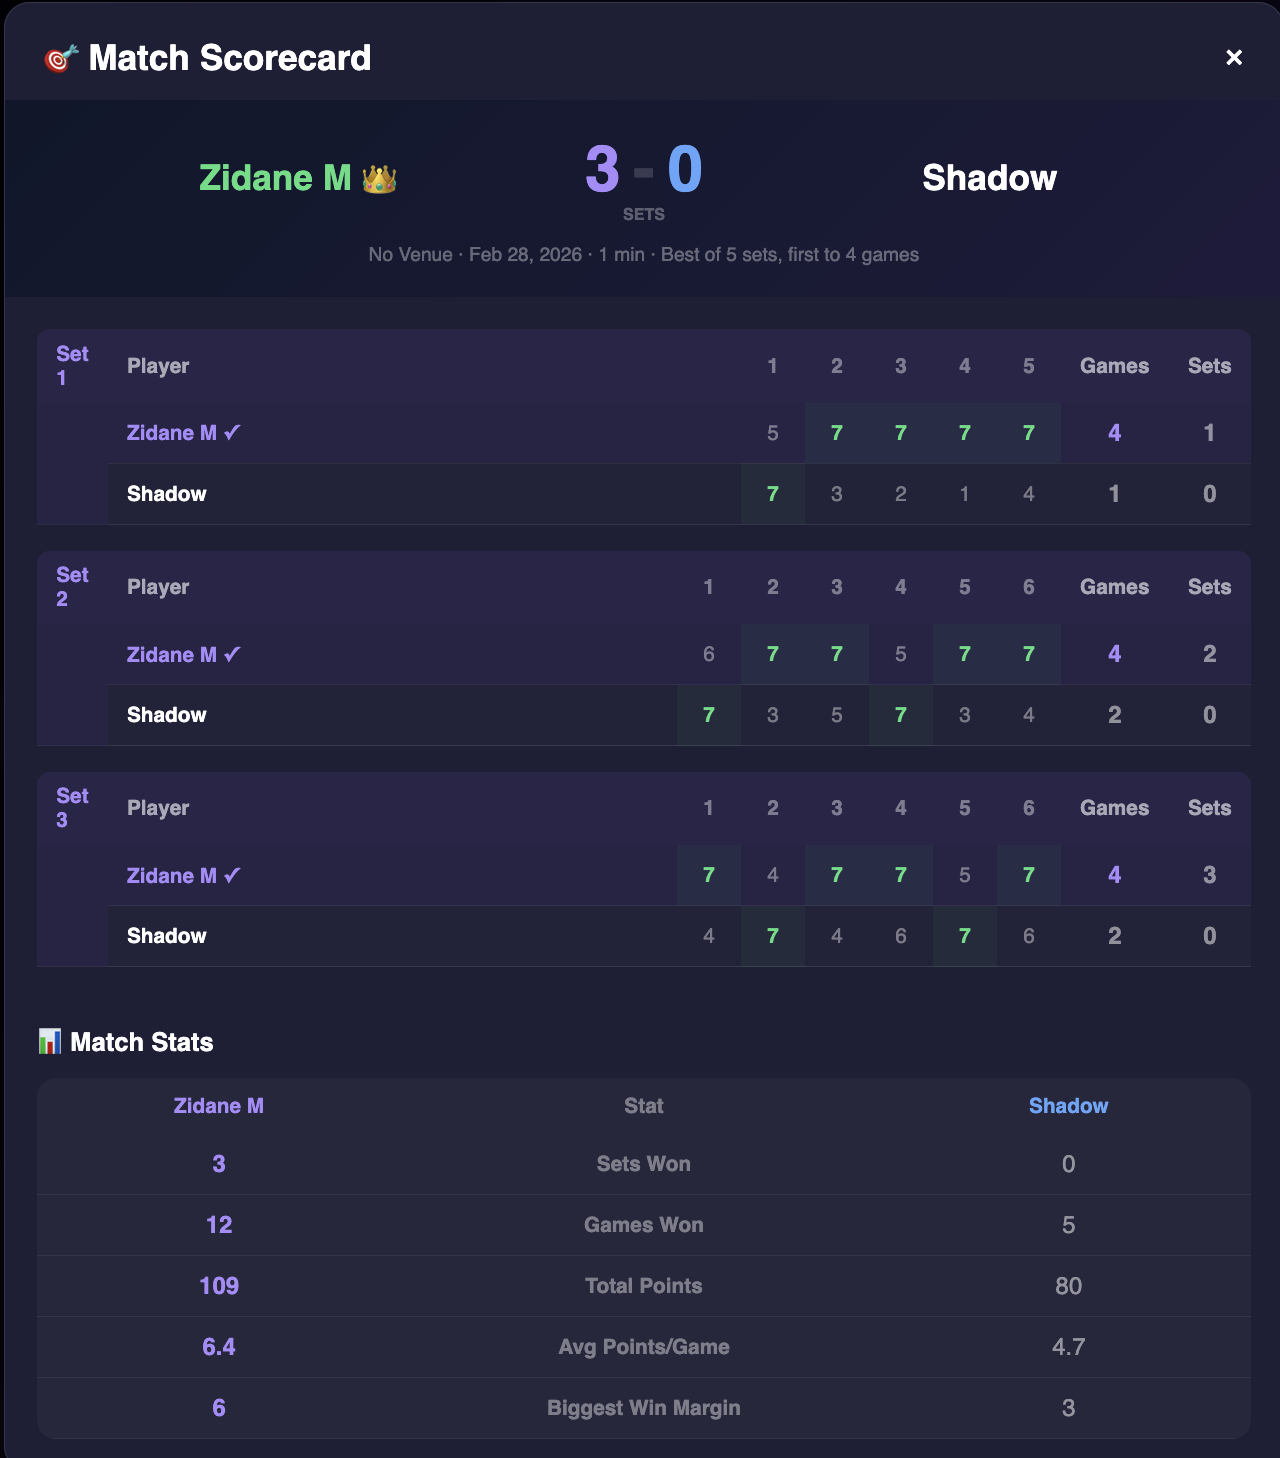Screen dimensions: 1280x1458
Task: Select the Set 3 label
Action: tap(71, 807)
